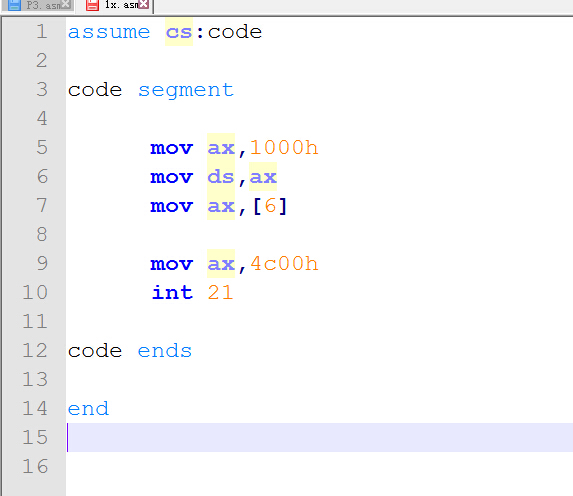
Task: Close the P3.asm tab
Action: click(66, 4)
